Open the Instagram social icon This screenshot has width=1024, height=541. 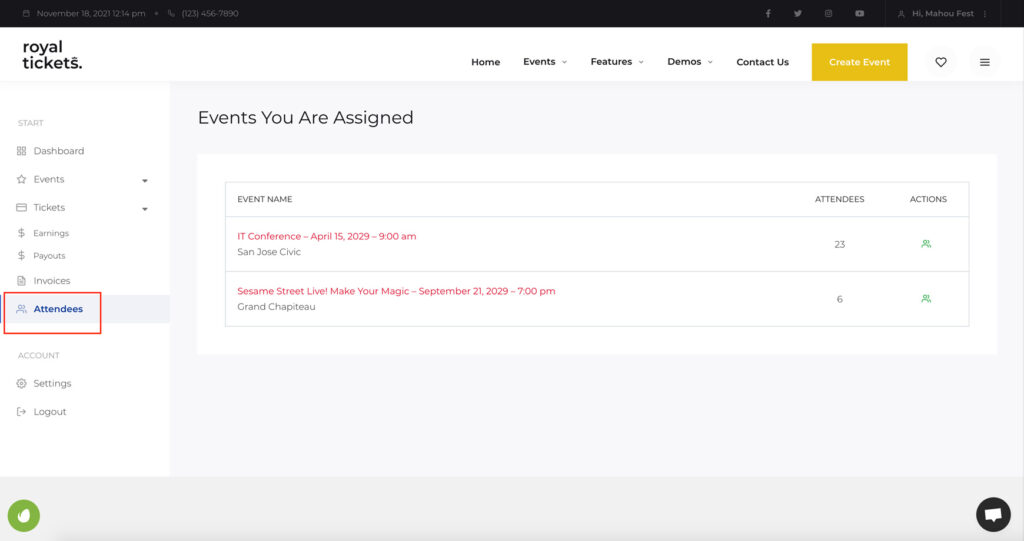(828, 13)
